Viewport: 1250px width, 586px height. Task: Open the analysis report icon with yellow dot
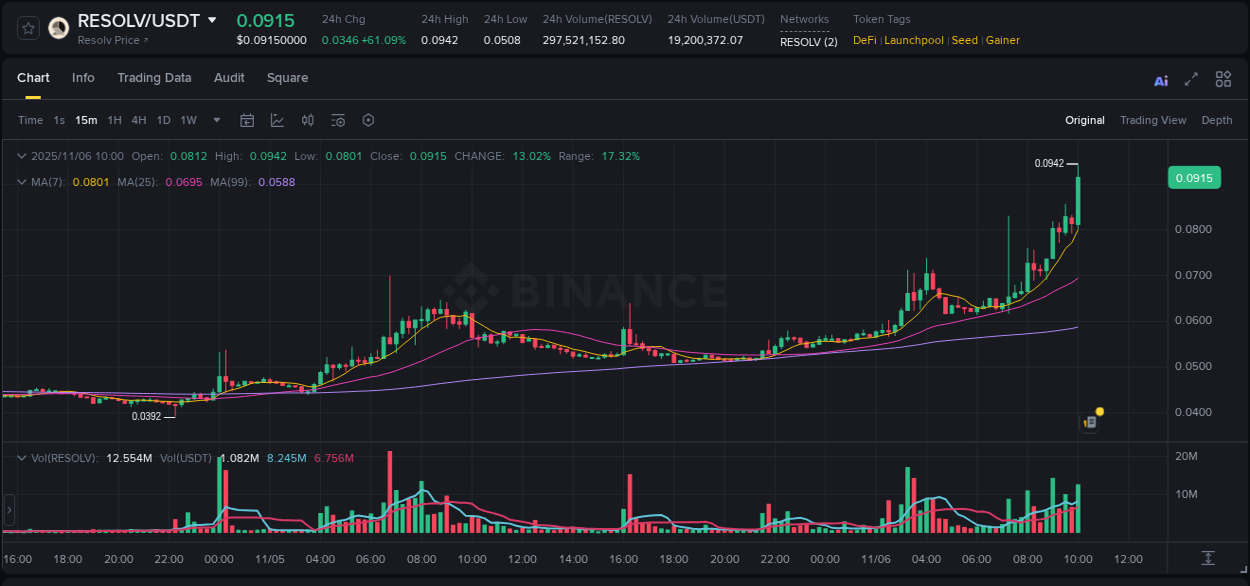tap(1090, 422)
